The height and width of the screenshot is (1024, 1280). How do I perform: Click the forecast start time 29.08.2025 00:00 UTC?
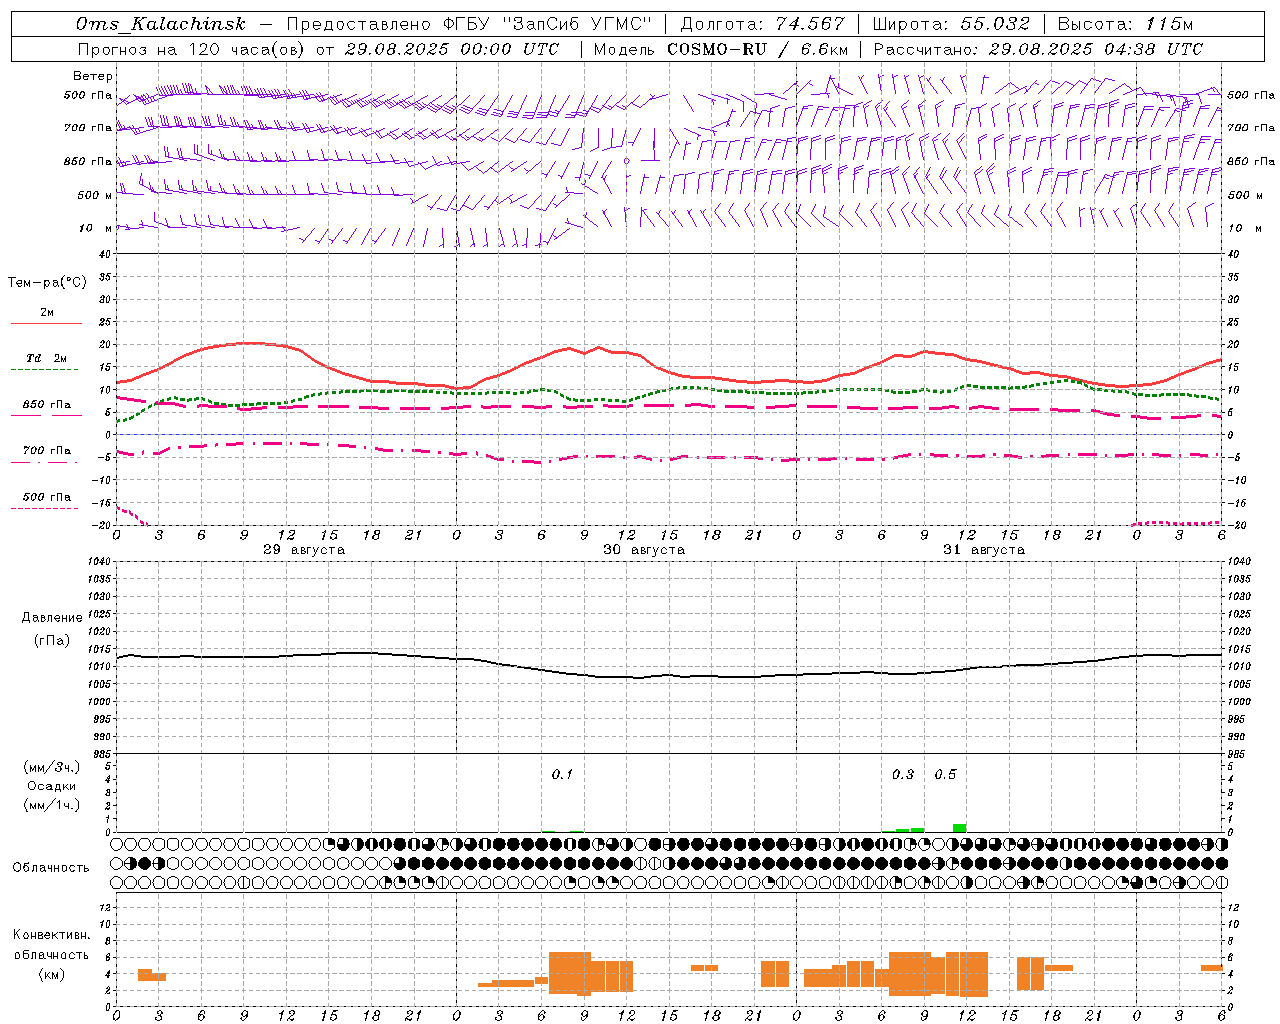[452, 49]
